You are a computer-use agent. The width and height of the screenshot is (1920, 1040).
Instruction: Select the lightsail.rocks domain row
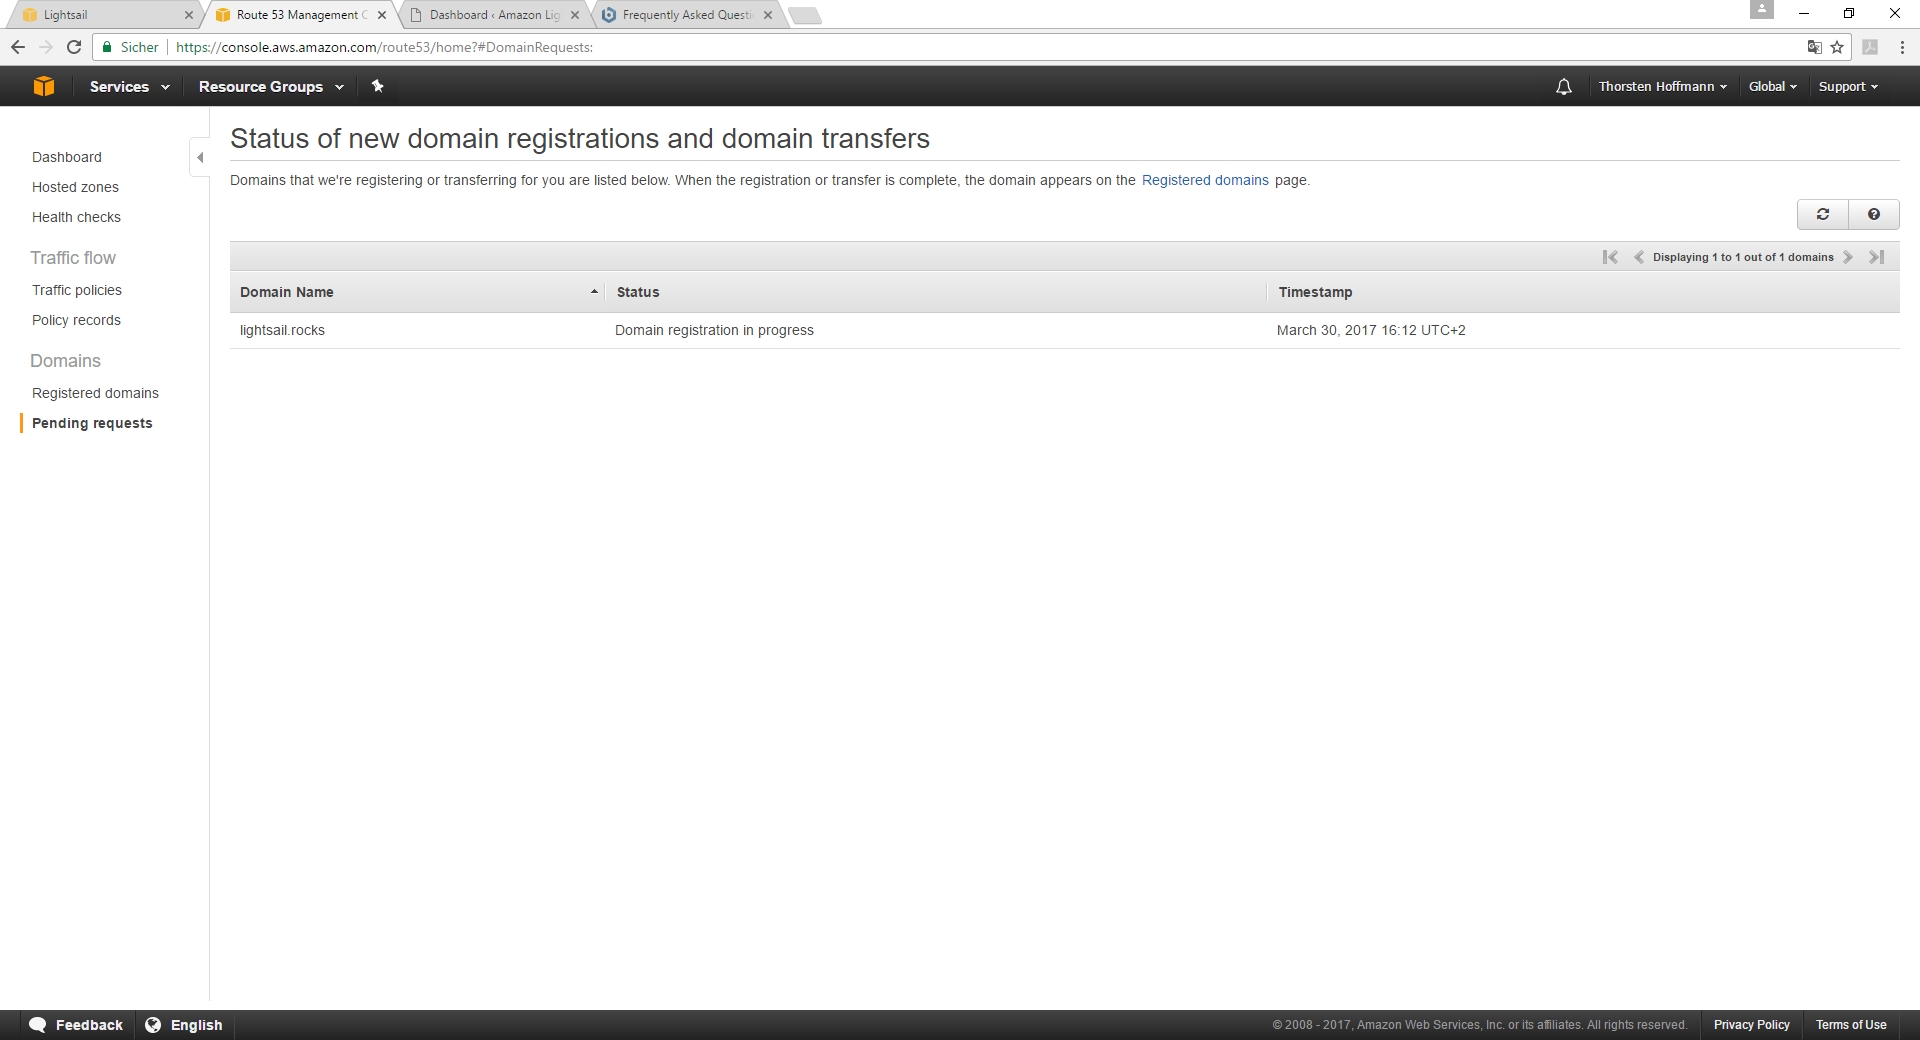(x=1064, y=330)
